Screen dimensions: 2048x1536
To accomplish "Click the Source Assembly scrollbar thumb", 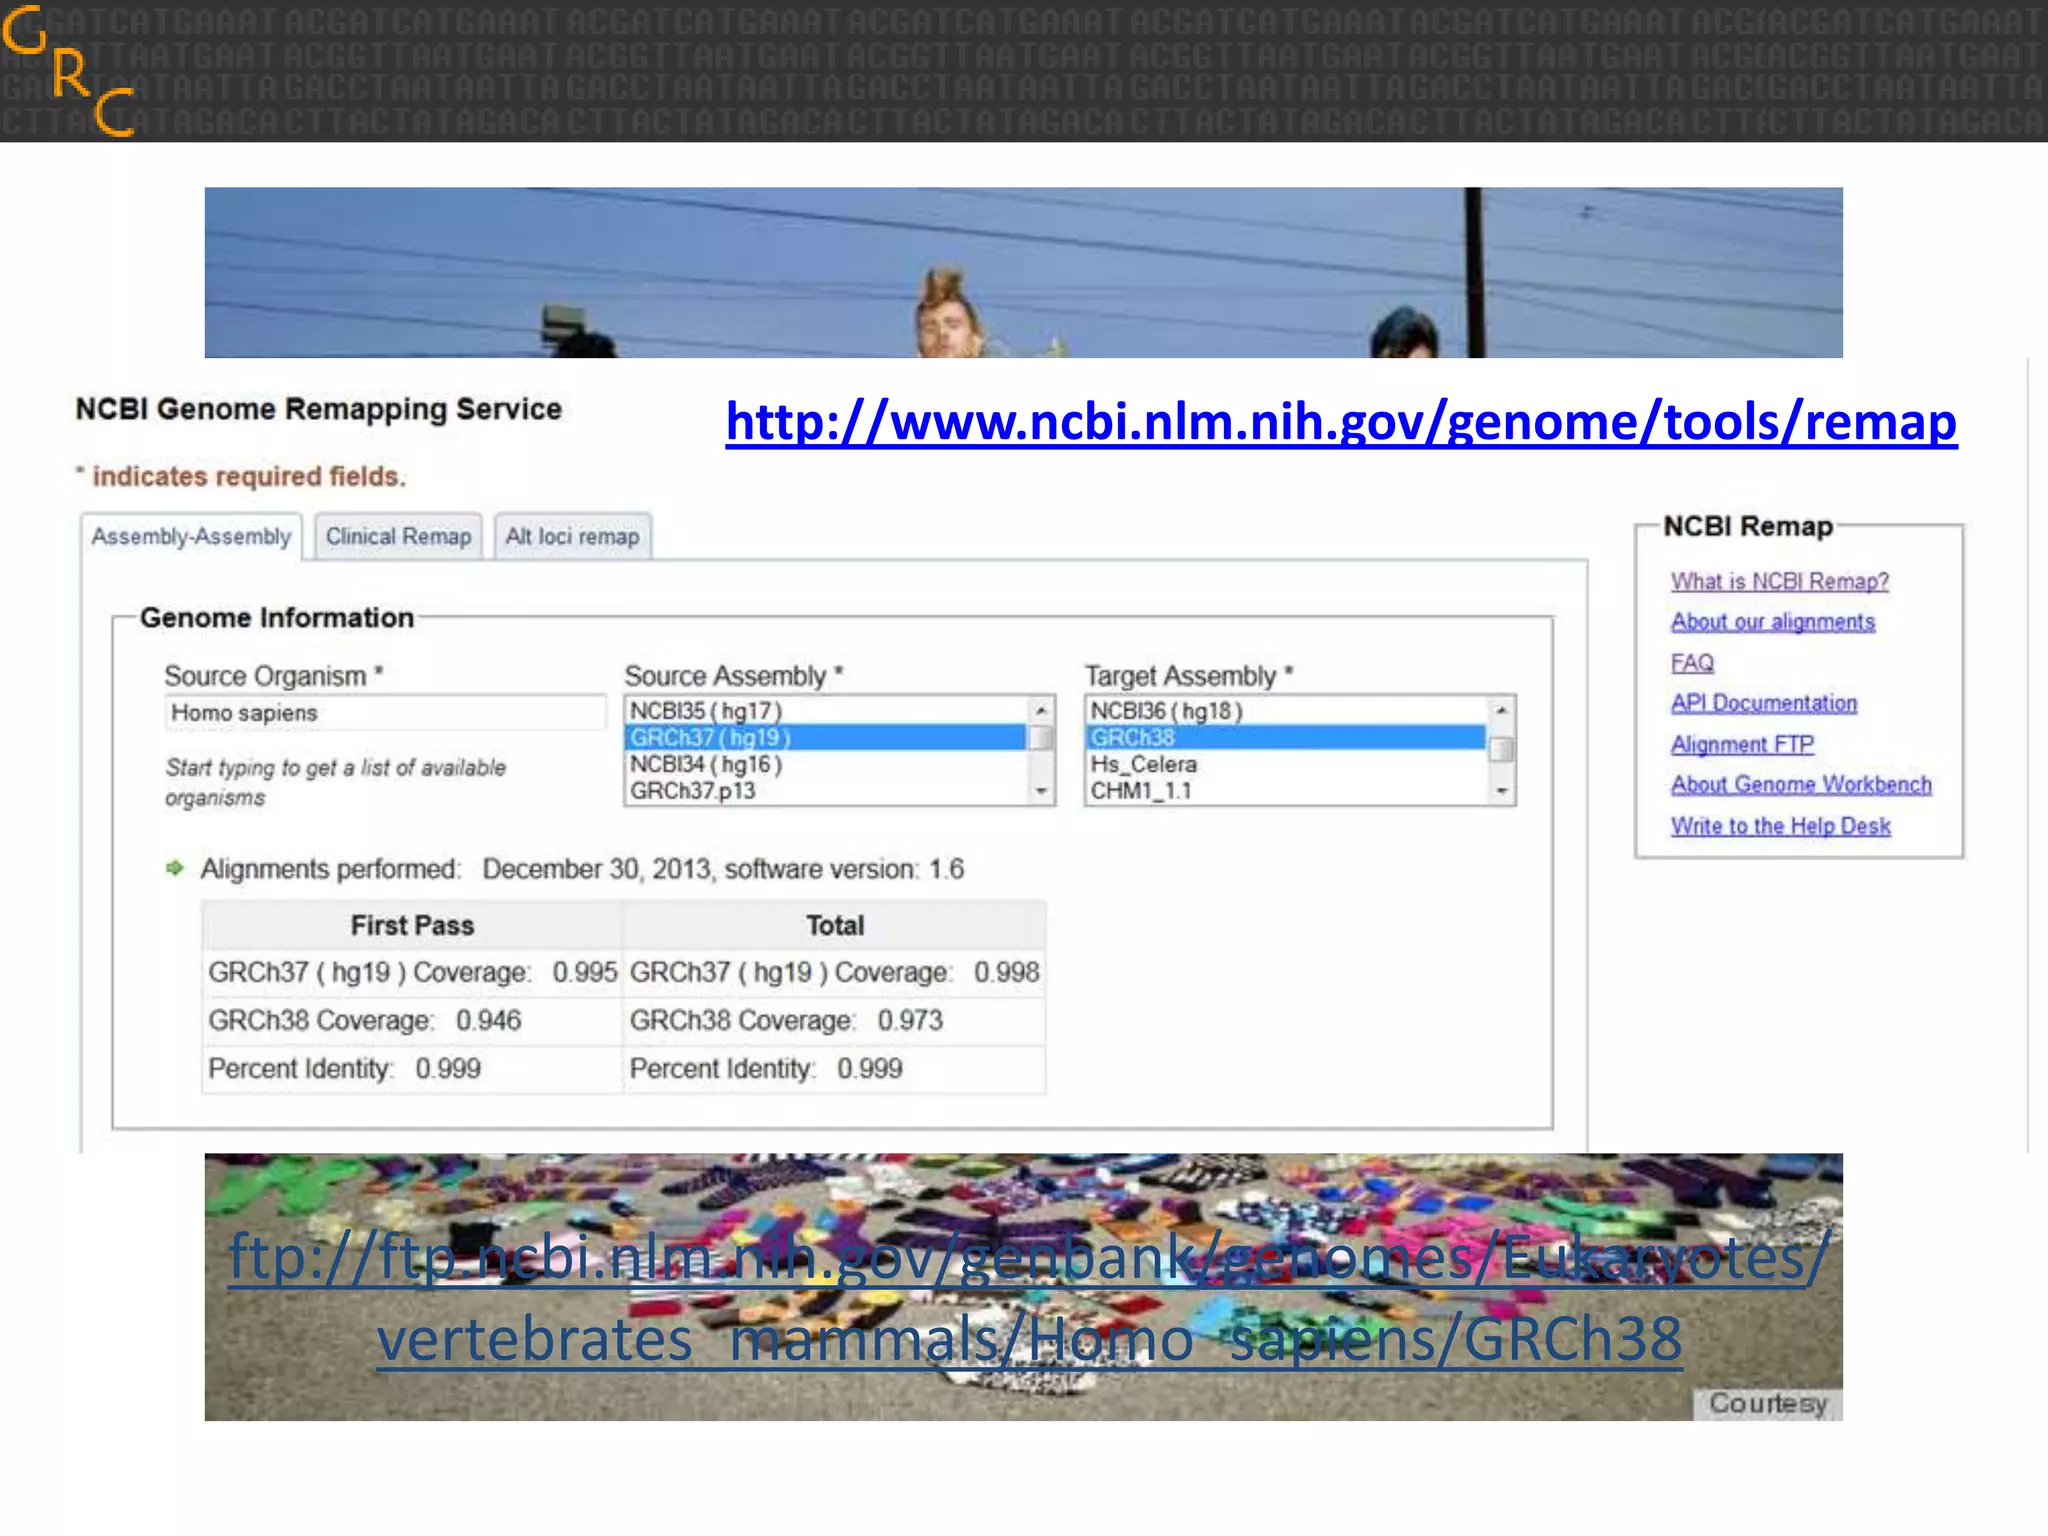I will coord(1041,738).
